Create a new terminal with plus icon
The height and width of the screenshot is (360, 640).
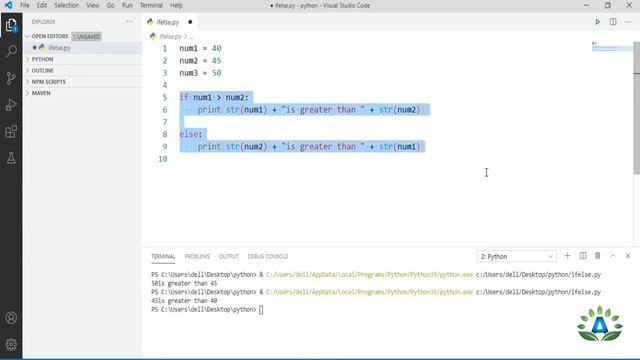tap(567, 256)
